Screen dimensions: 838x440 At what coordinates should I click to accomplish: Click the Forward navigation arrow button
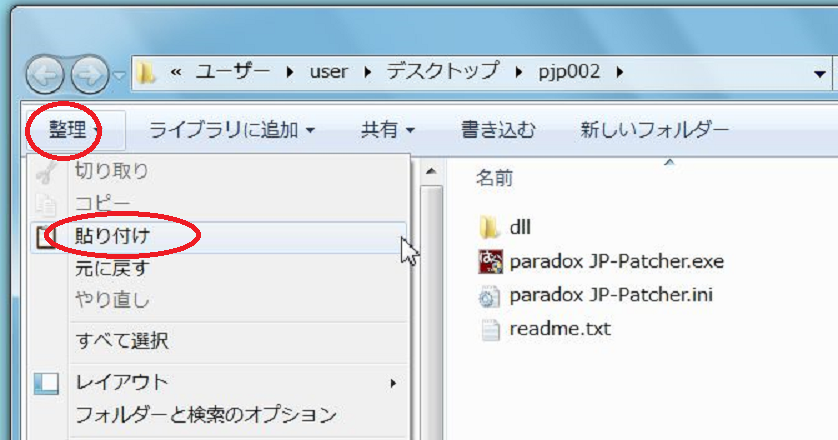(x=89, y=74)
